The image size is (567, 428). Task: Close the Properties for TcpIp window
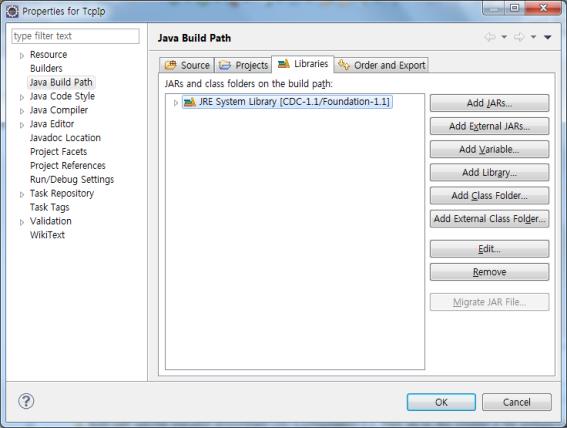coord(543,8)
